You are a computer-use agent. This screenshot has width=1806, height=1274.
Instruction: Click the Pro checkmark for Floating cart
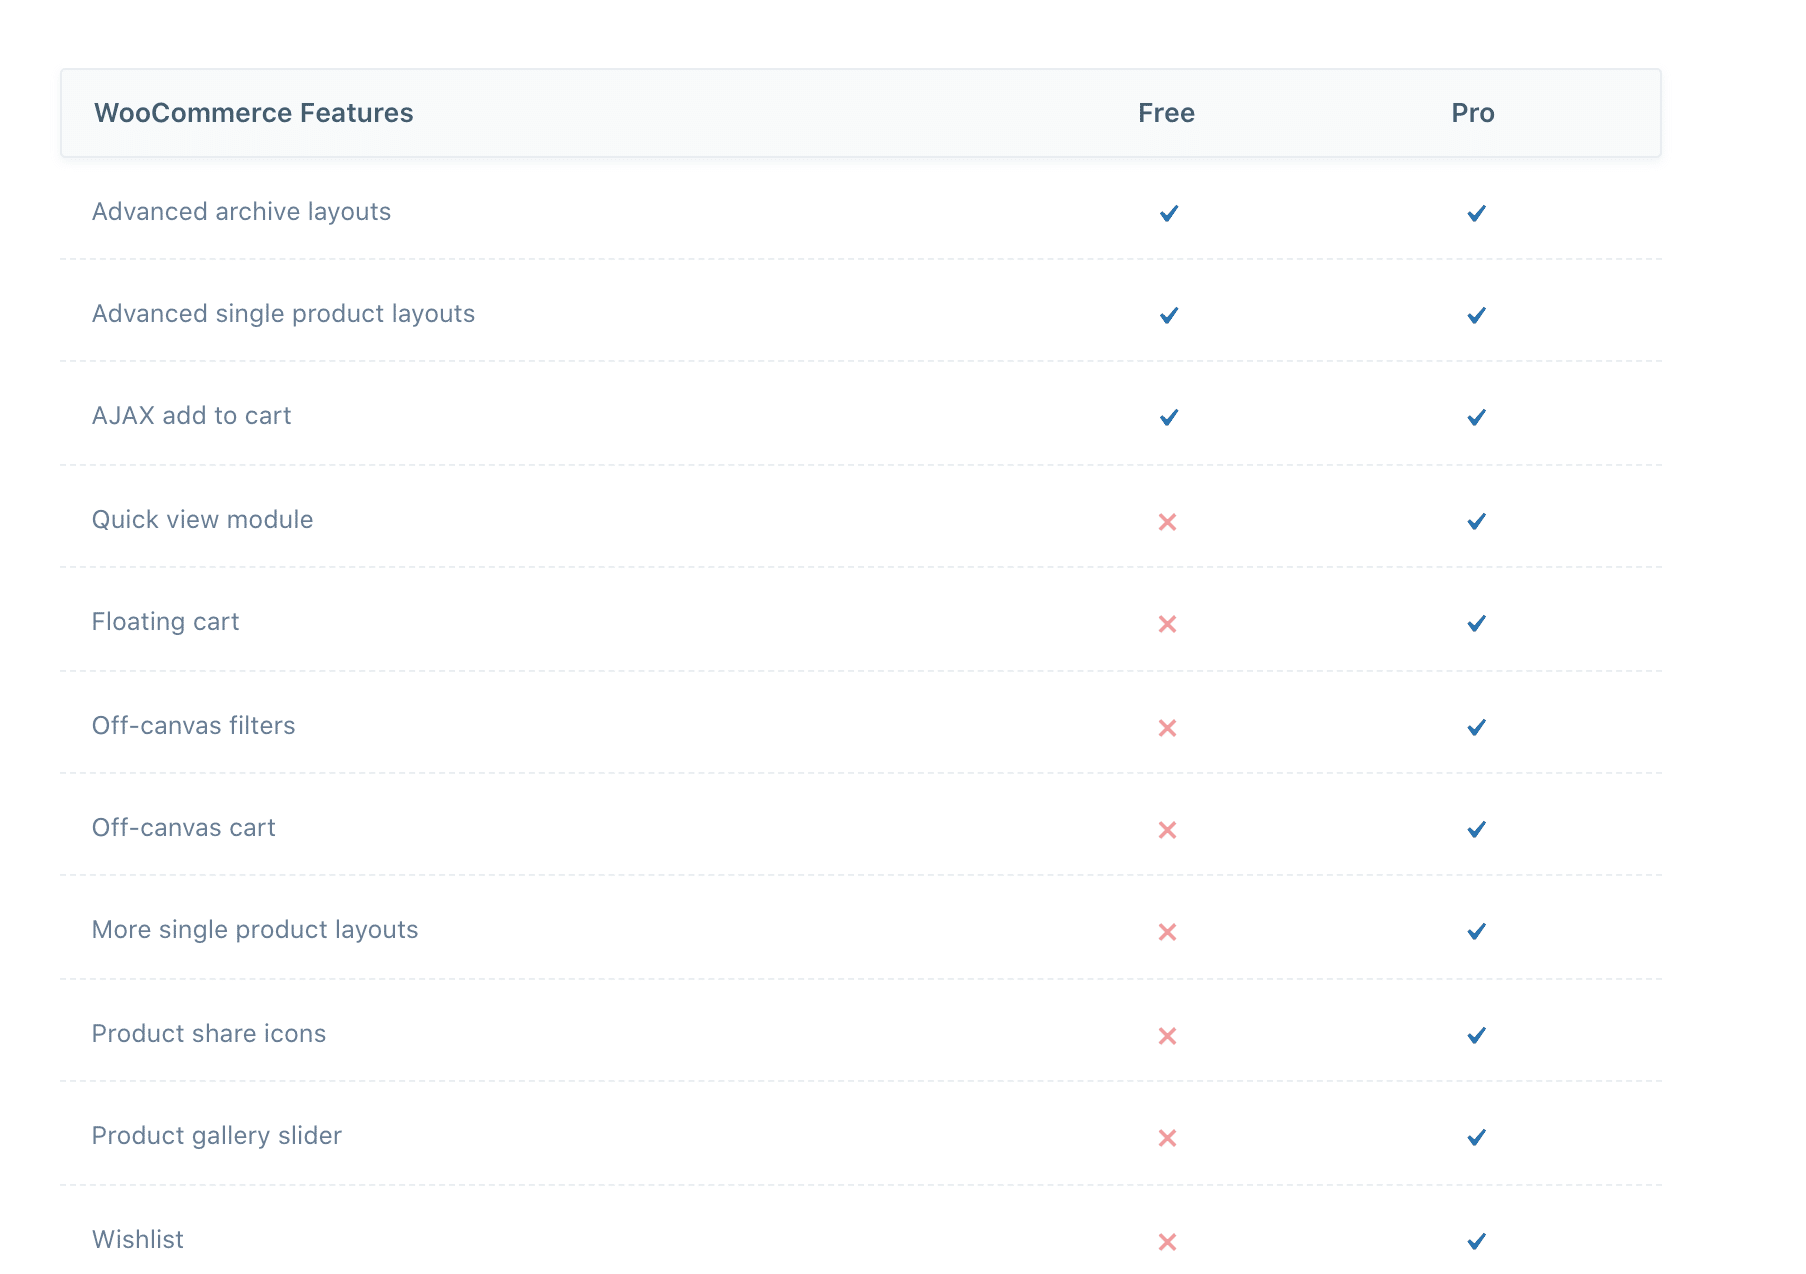pyautogui.click(x=1476, y=623)
